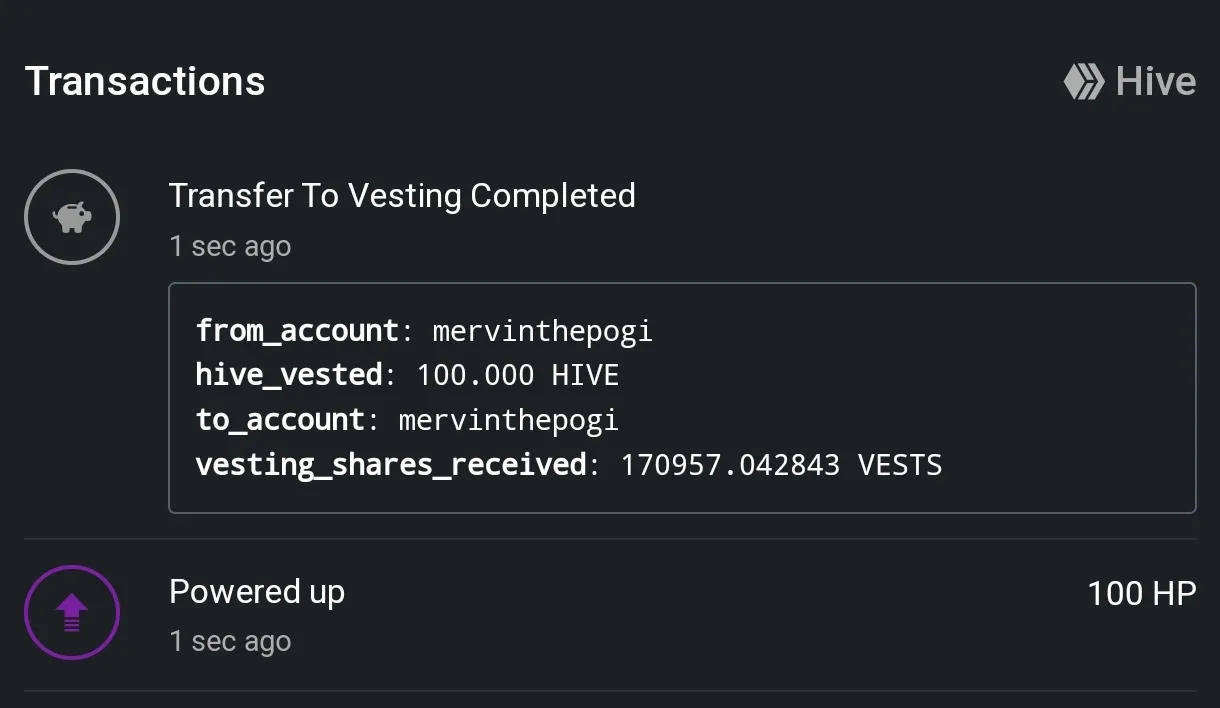Image resolution: width=1220 pixels, height=708 pixels.
Task: Click the 100 HP amount
Action: pos(1142,593)
